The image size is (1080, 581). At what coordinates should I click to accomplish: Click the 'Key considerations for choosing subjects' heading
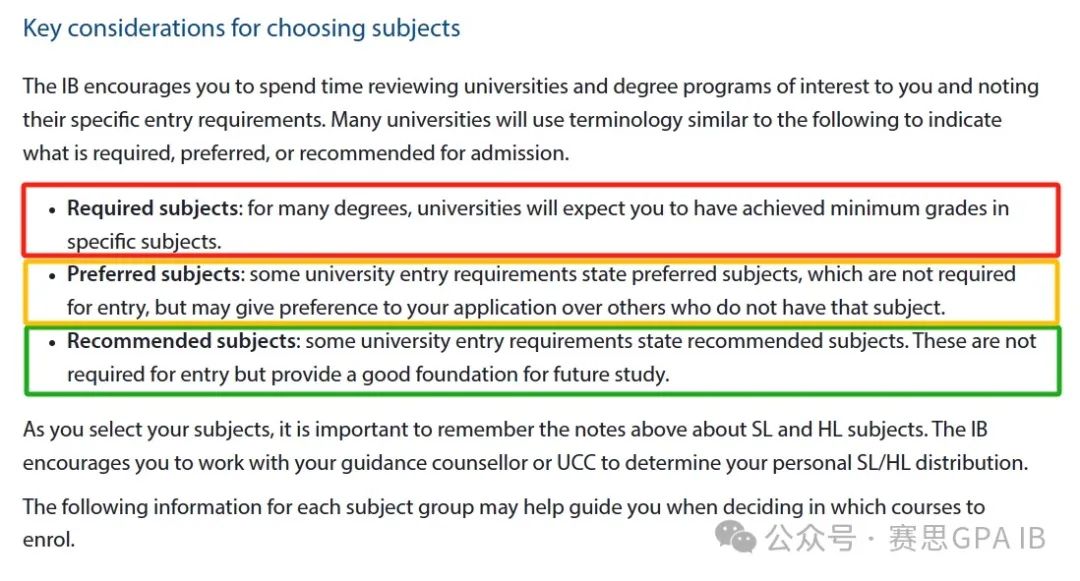tap(241, 28)
